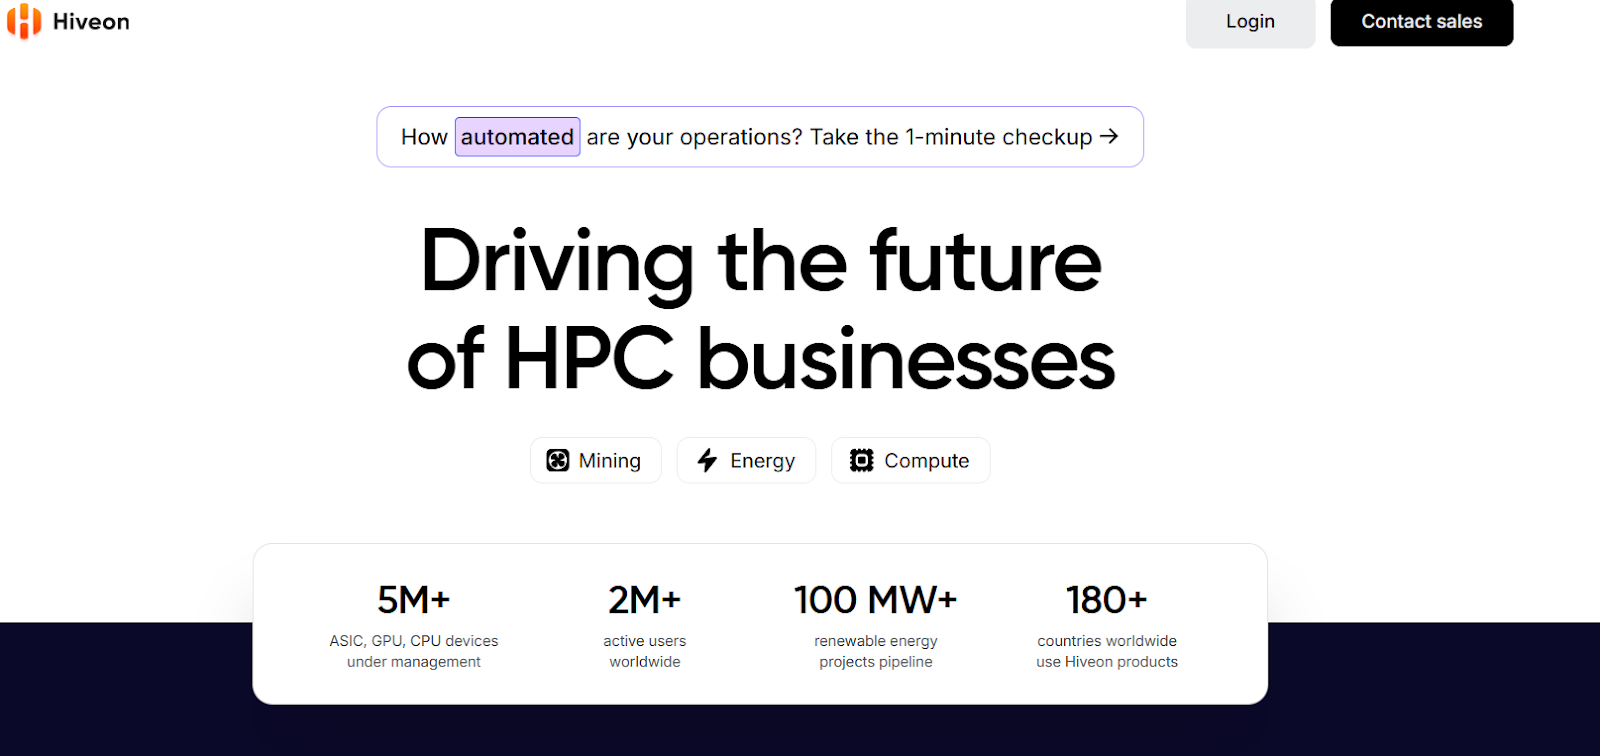Select the Energy tab

746,460
